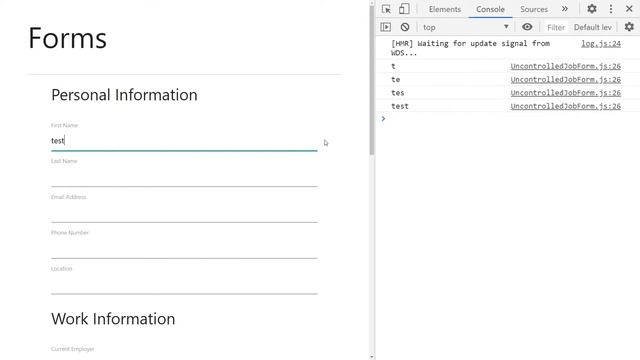This screenshot has height=360, width=640.
Task: Toggle the device toolbar icon
Action: click(404, 9)
